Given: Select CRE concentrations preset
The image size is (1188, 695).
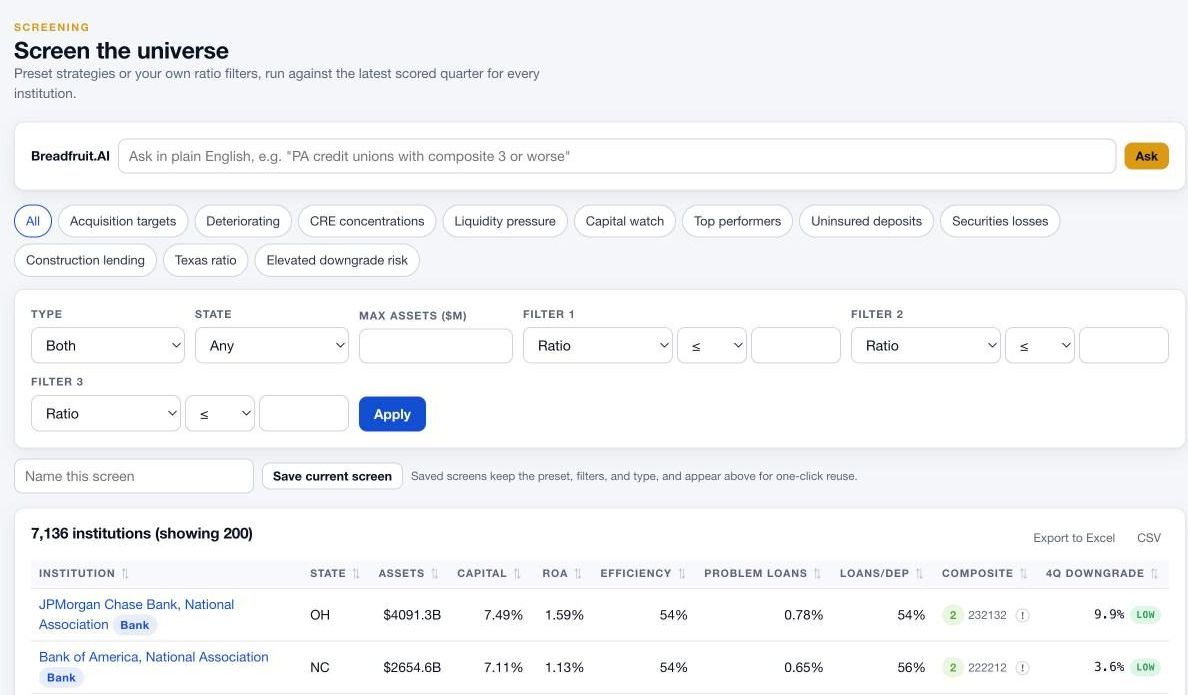Looking at the screenshot, I should point(367,221).
